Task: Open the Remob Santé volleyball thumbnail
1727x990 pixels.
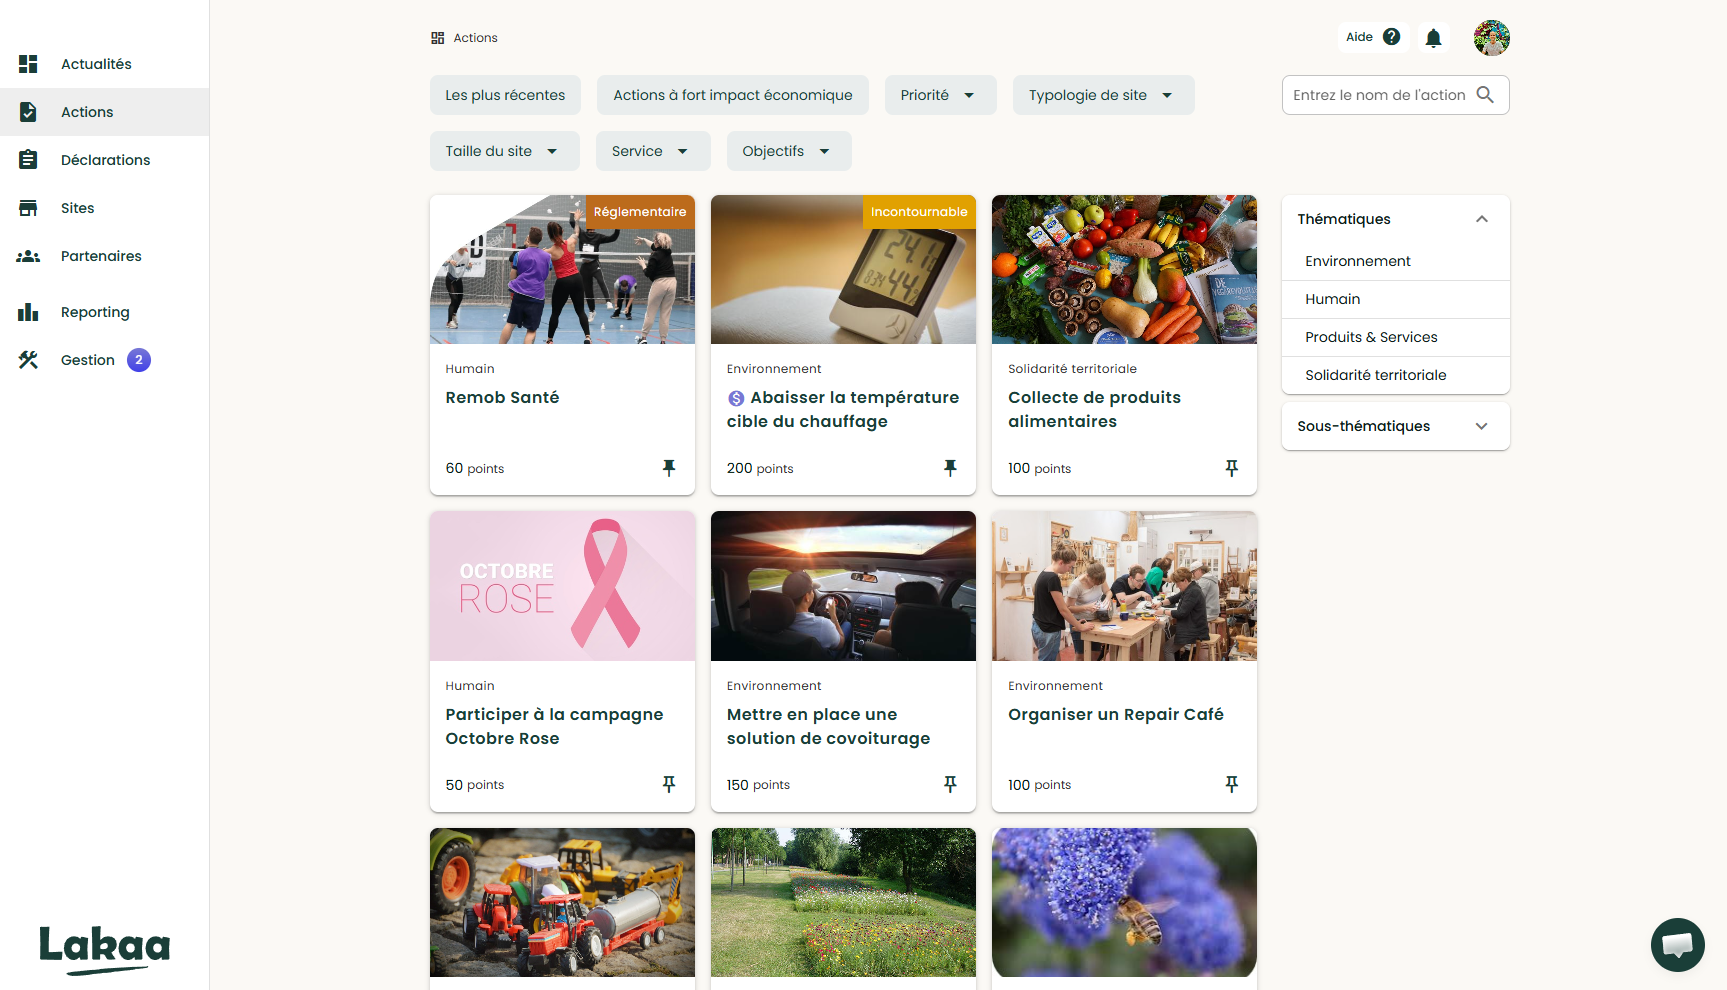Action: pyautogui.click(x=562, y=270)
